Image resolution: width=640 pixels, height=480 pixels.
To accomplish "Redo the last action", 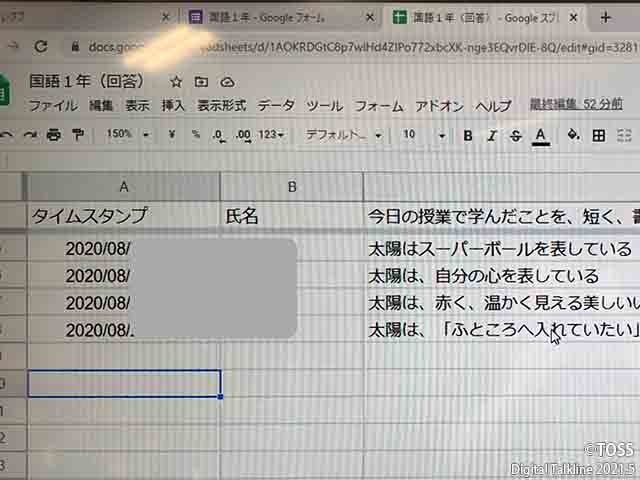I will (x=30, y=135).
